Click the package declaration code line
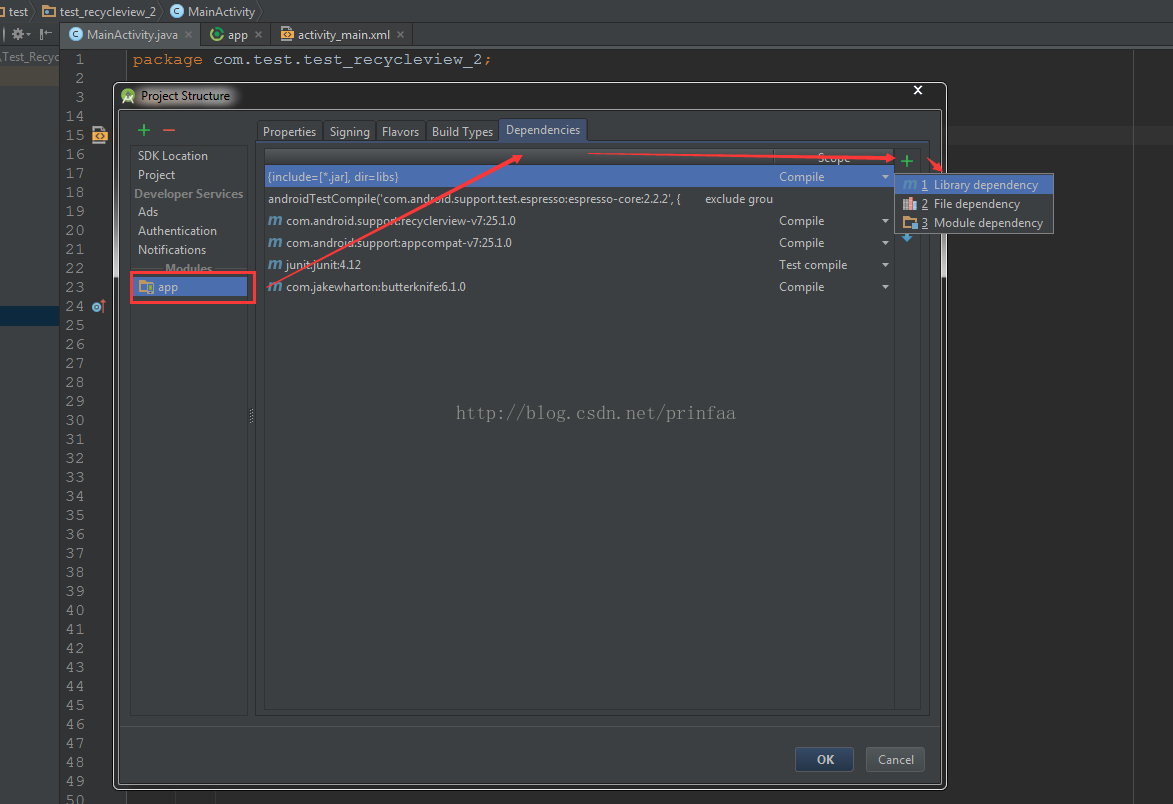The image size is (1173, 804). tap(312, 59)
